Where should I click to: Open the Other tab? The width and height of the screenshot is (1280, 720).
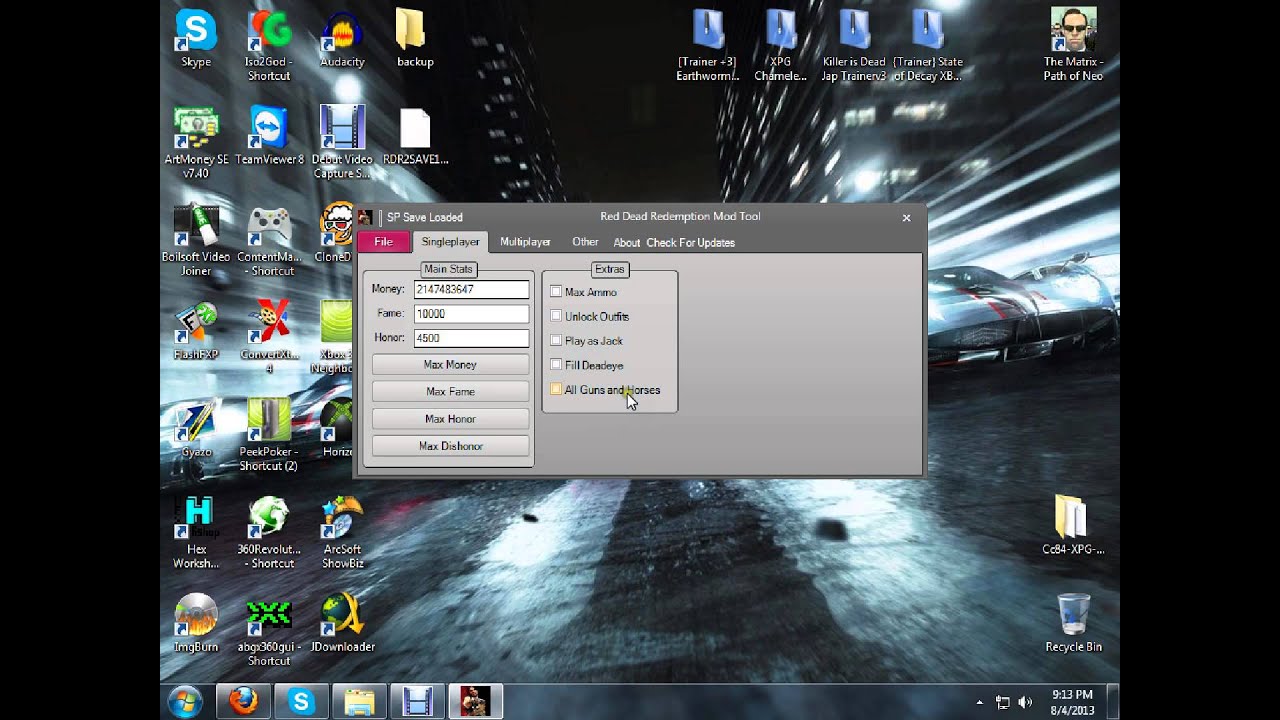click(x=585, y=242)
